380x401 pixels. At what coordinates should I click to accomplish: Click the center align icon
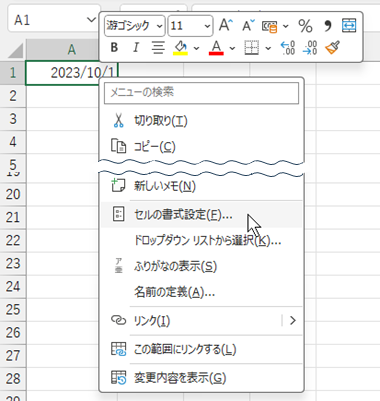[x=158, y=48]
